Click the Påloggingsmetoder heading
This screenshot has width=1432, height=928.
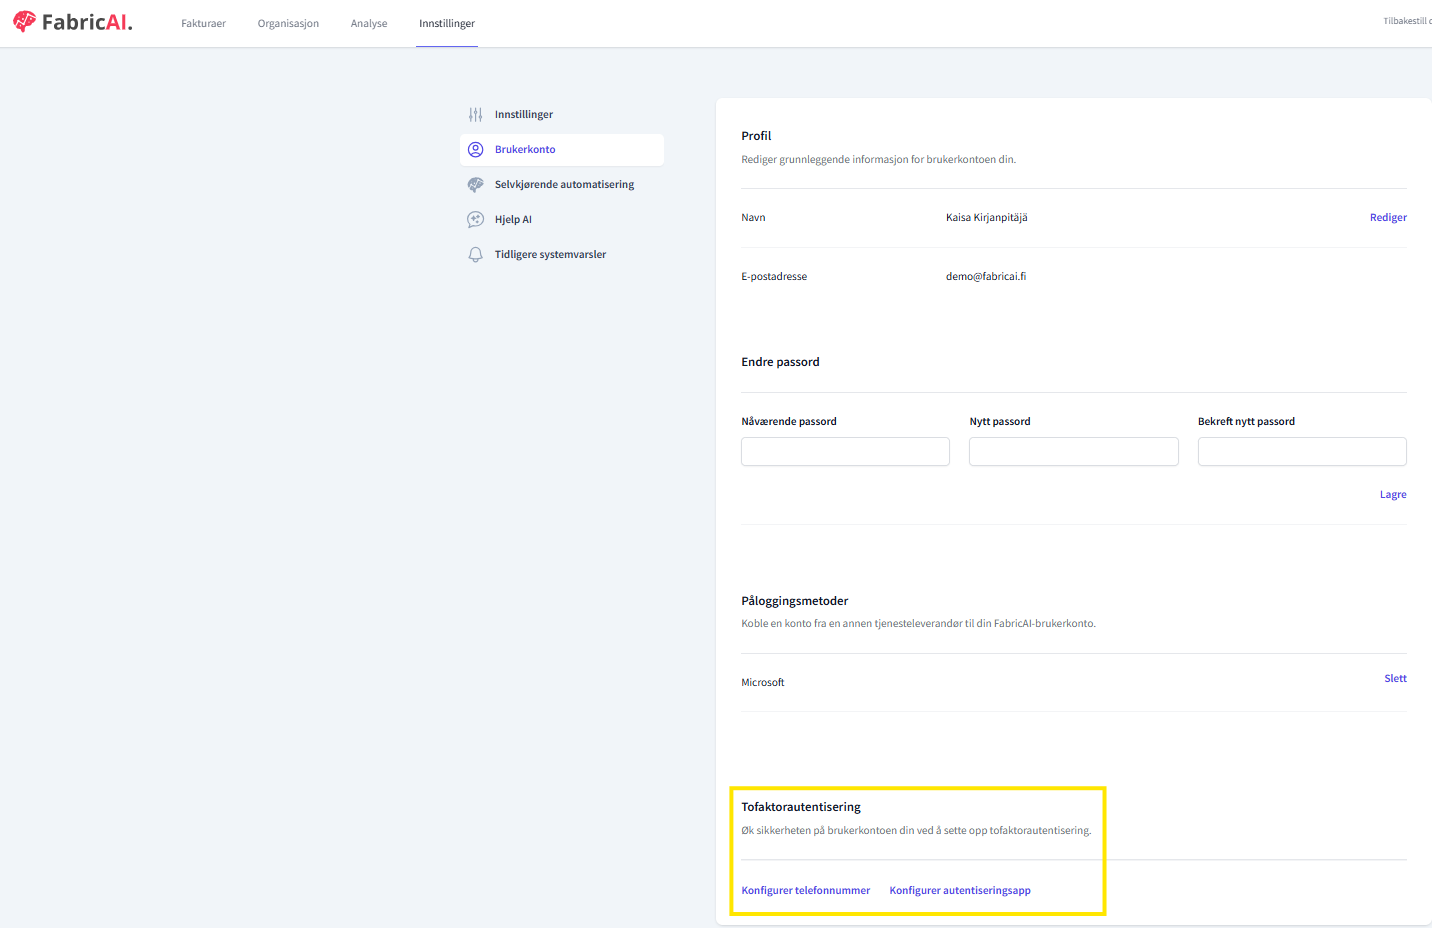(795, 601)
